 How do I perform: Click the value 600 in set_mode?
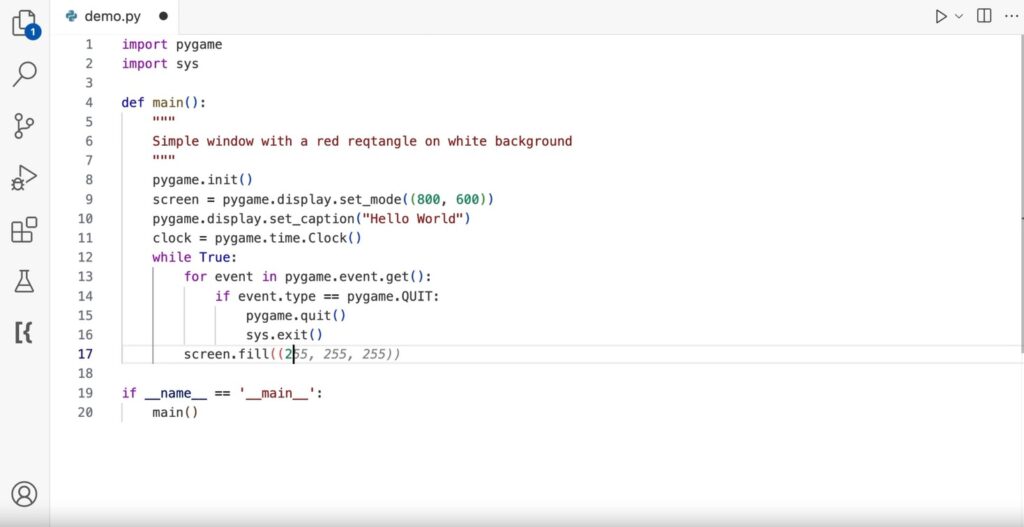click(x=468, y=199)
